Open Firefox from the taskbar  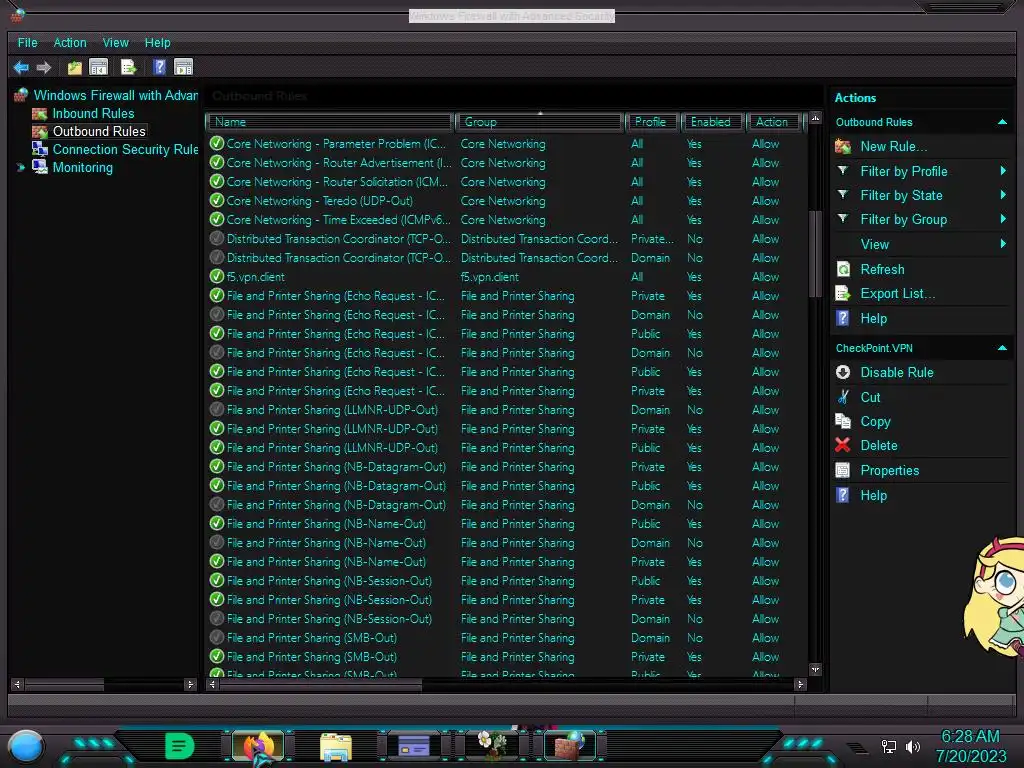[x=259, y=746]
